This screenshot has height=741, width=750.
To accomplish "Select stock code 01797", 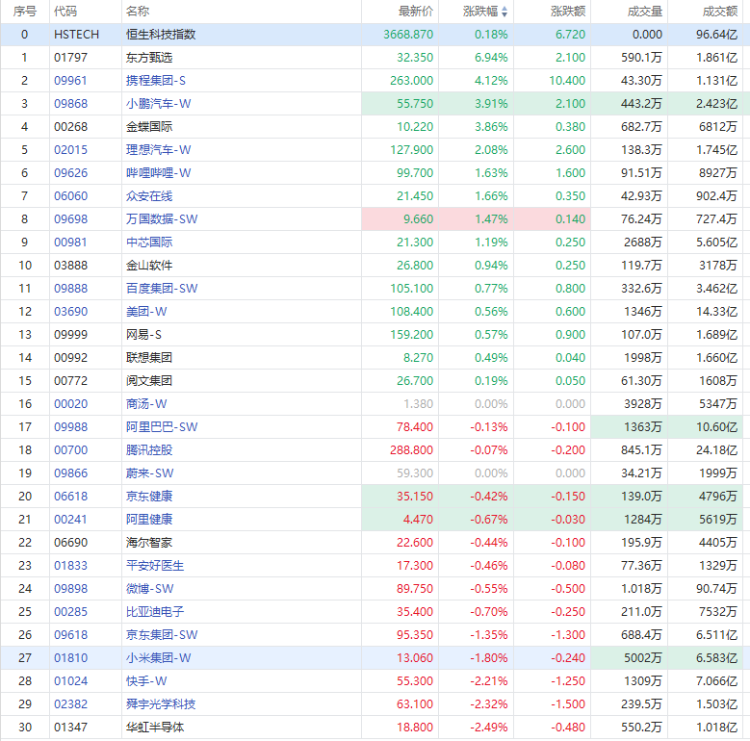I will [x=71, y=57].
